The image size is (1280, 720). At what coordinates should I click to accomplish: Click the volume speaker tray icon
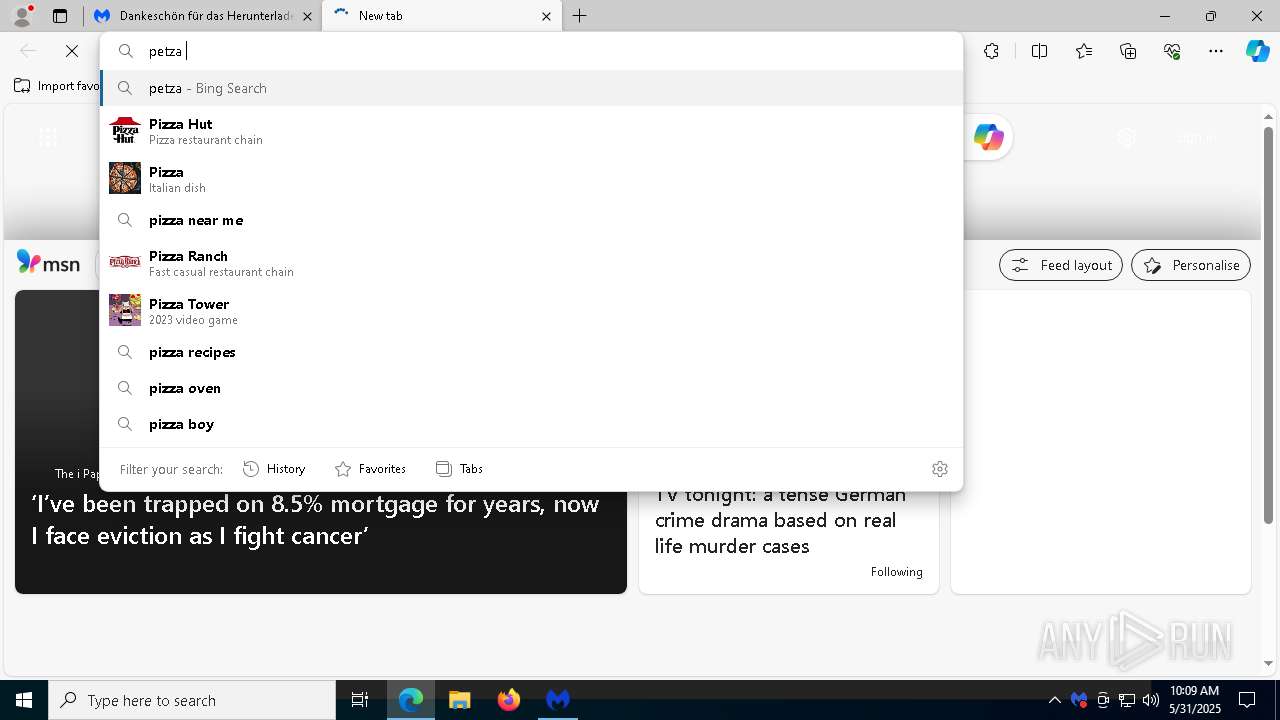[x=1150, y=700]
